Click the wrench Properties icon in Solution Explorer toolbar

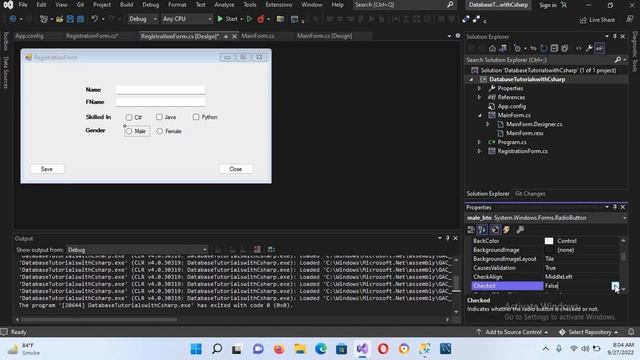pos(589,49)
